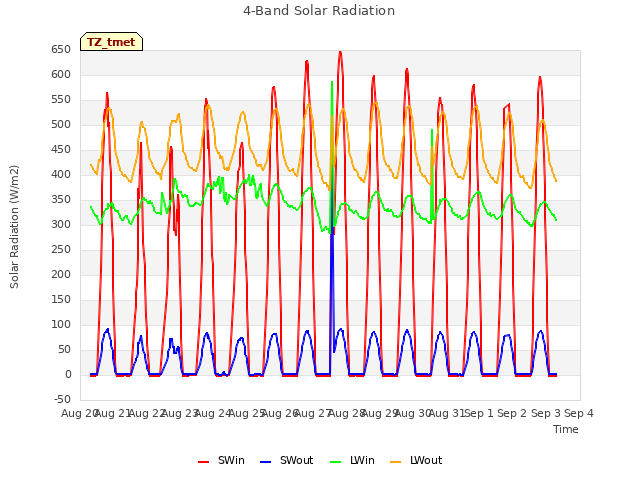The image size is (640, 480).
Task: Click the 200 y-axis tick label
Action: [x=61, y=275]
